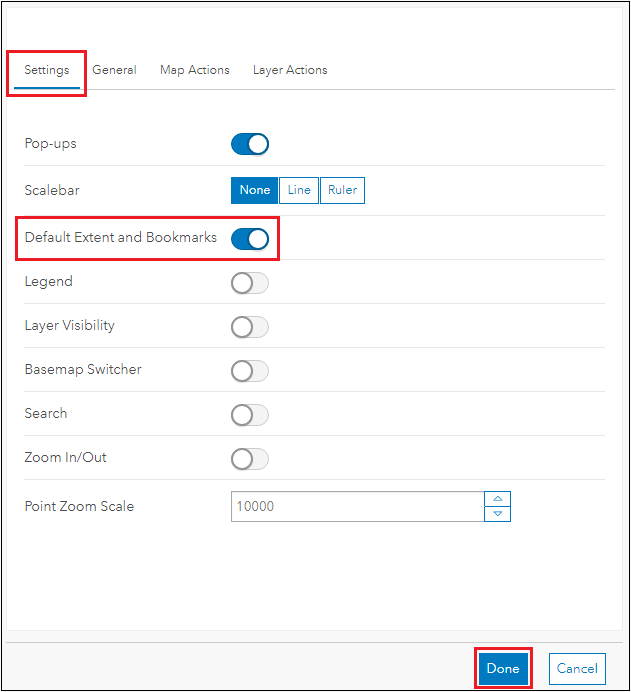Select Line scalebar option

click(x=299, y=190)
